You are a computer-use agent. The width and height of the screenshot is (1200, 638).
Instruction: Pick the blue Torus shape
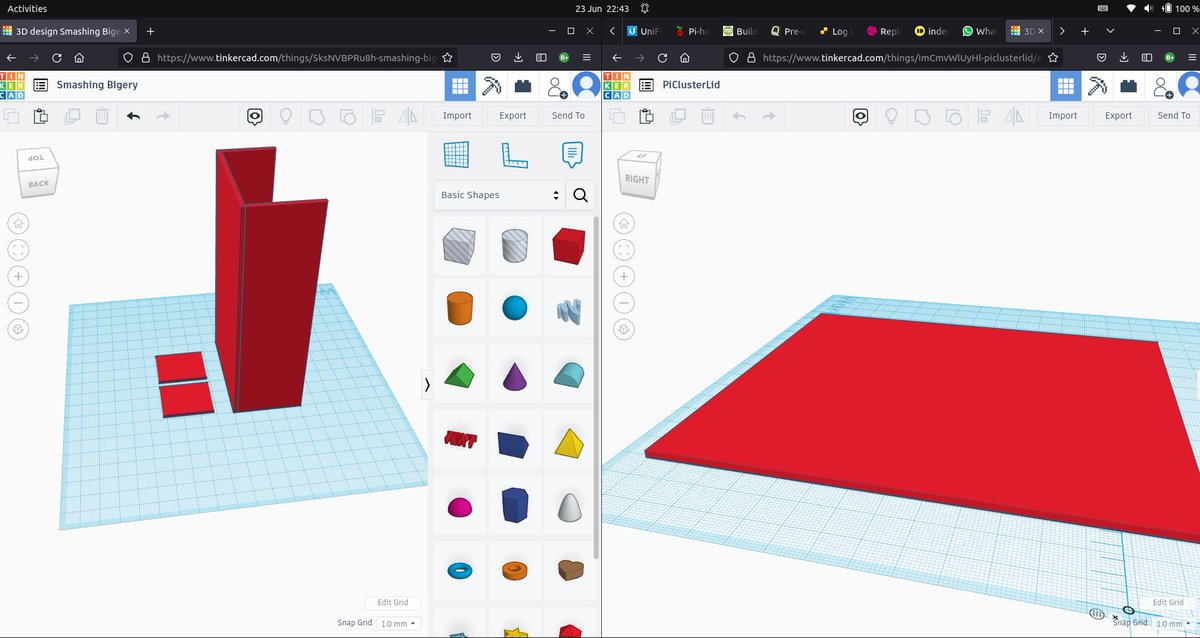459,570
